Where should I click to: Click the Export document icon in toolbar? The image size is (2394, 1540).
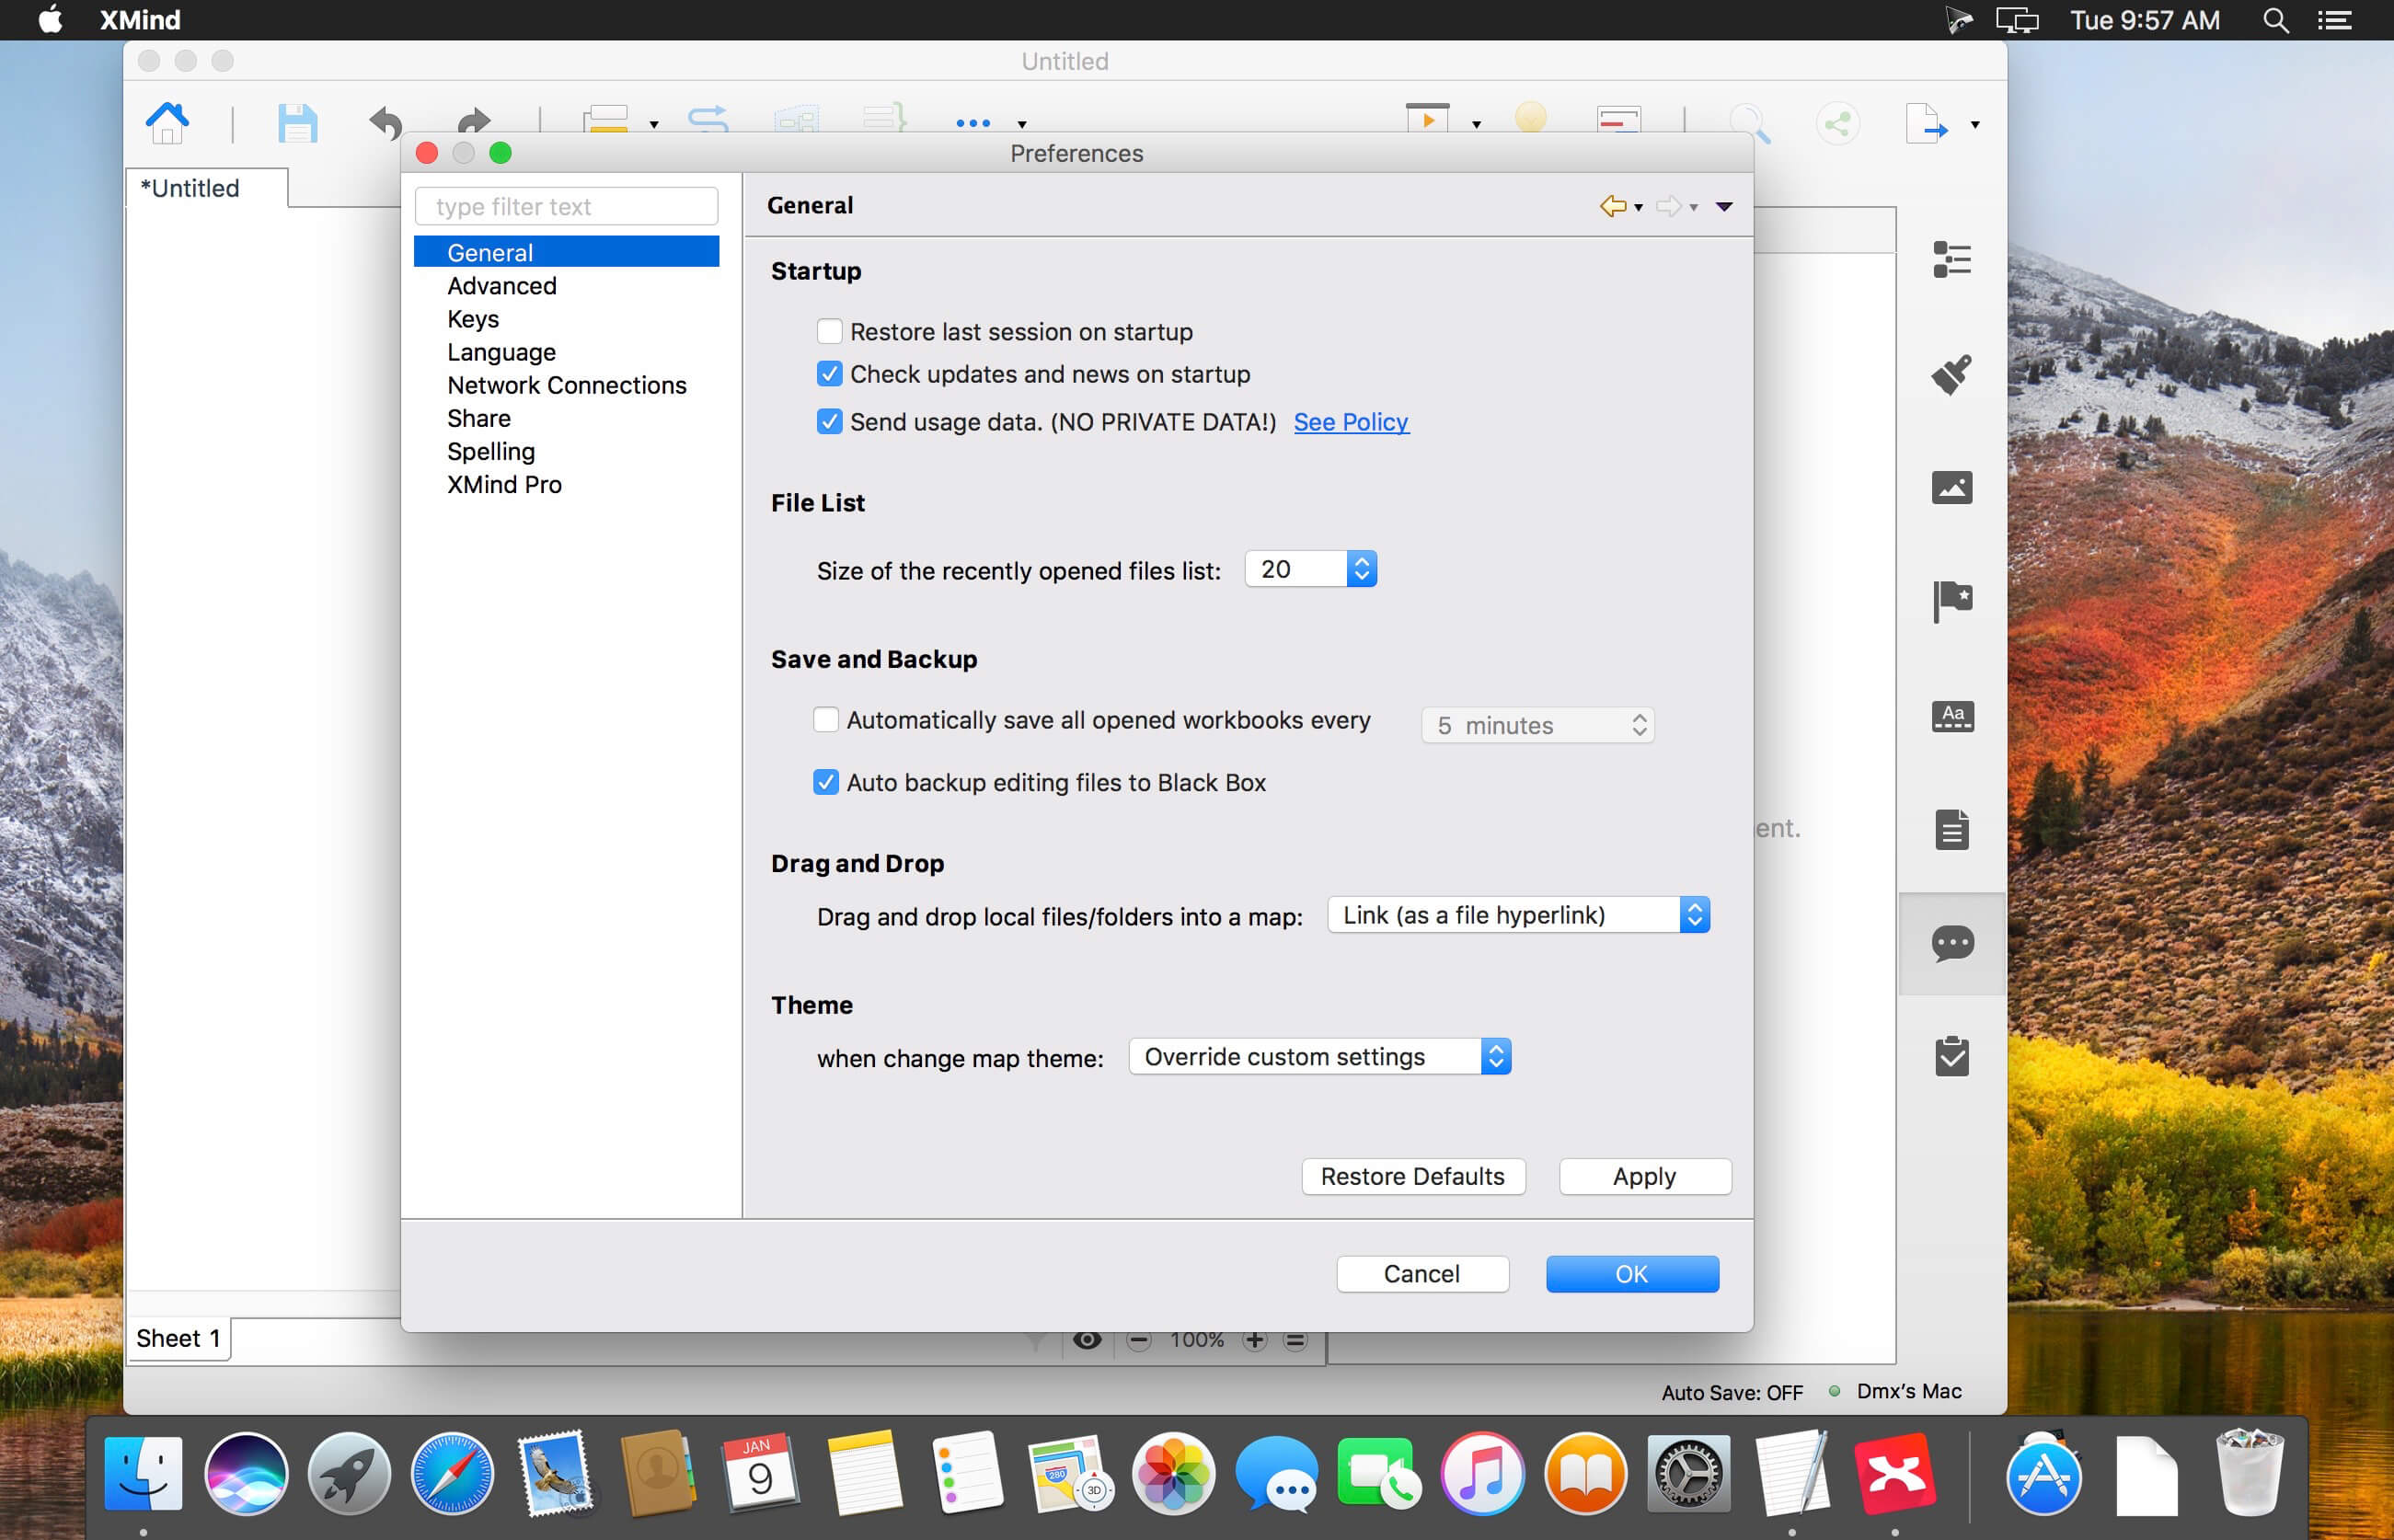click(x=1927, y=123)
